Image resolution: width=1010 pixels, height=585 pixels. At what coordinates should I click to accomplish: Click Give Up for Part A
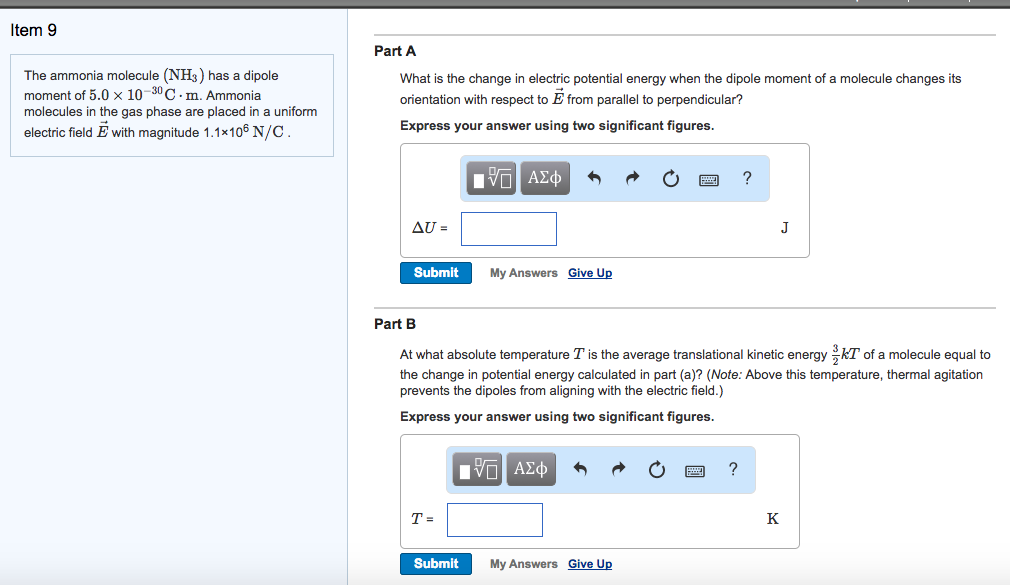tap(589, 272)
